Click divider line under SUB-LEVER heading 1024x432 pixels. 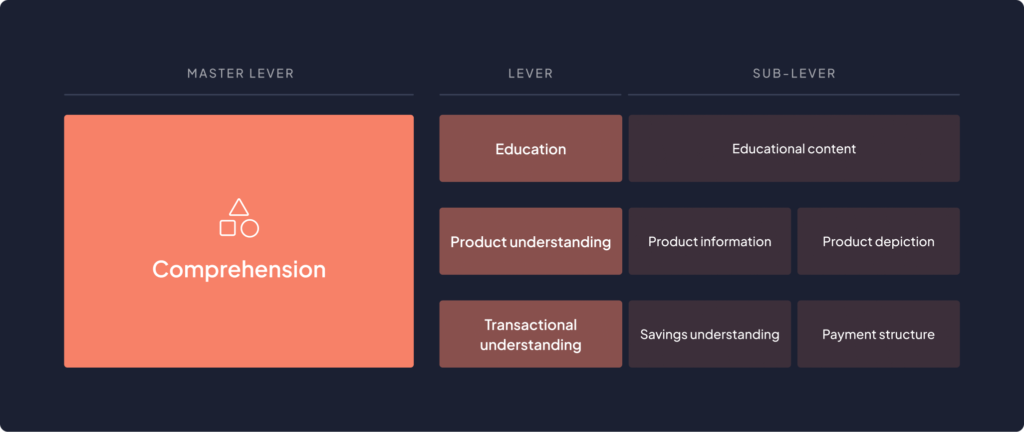[794, 95]
